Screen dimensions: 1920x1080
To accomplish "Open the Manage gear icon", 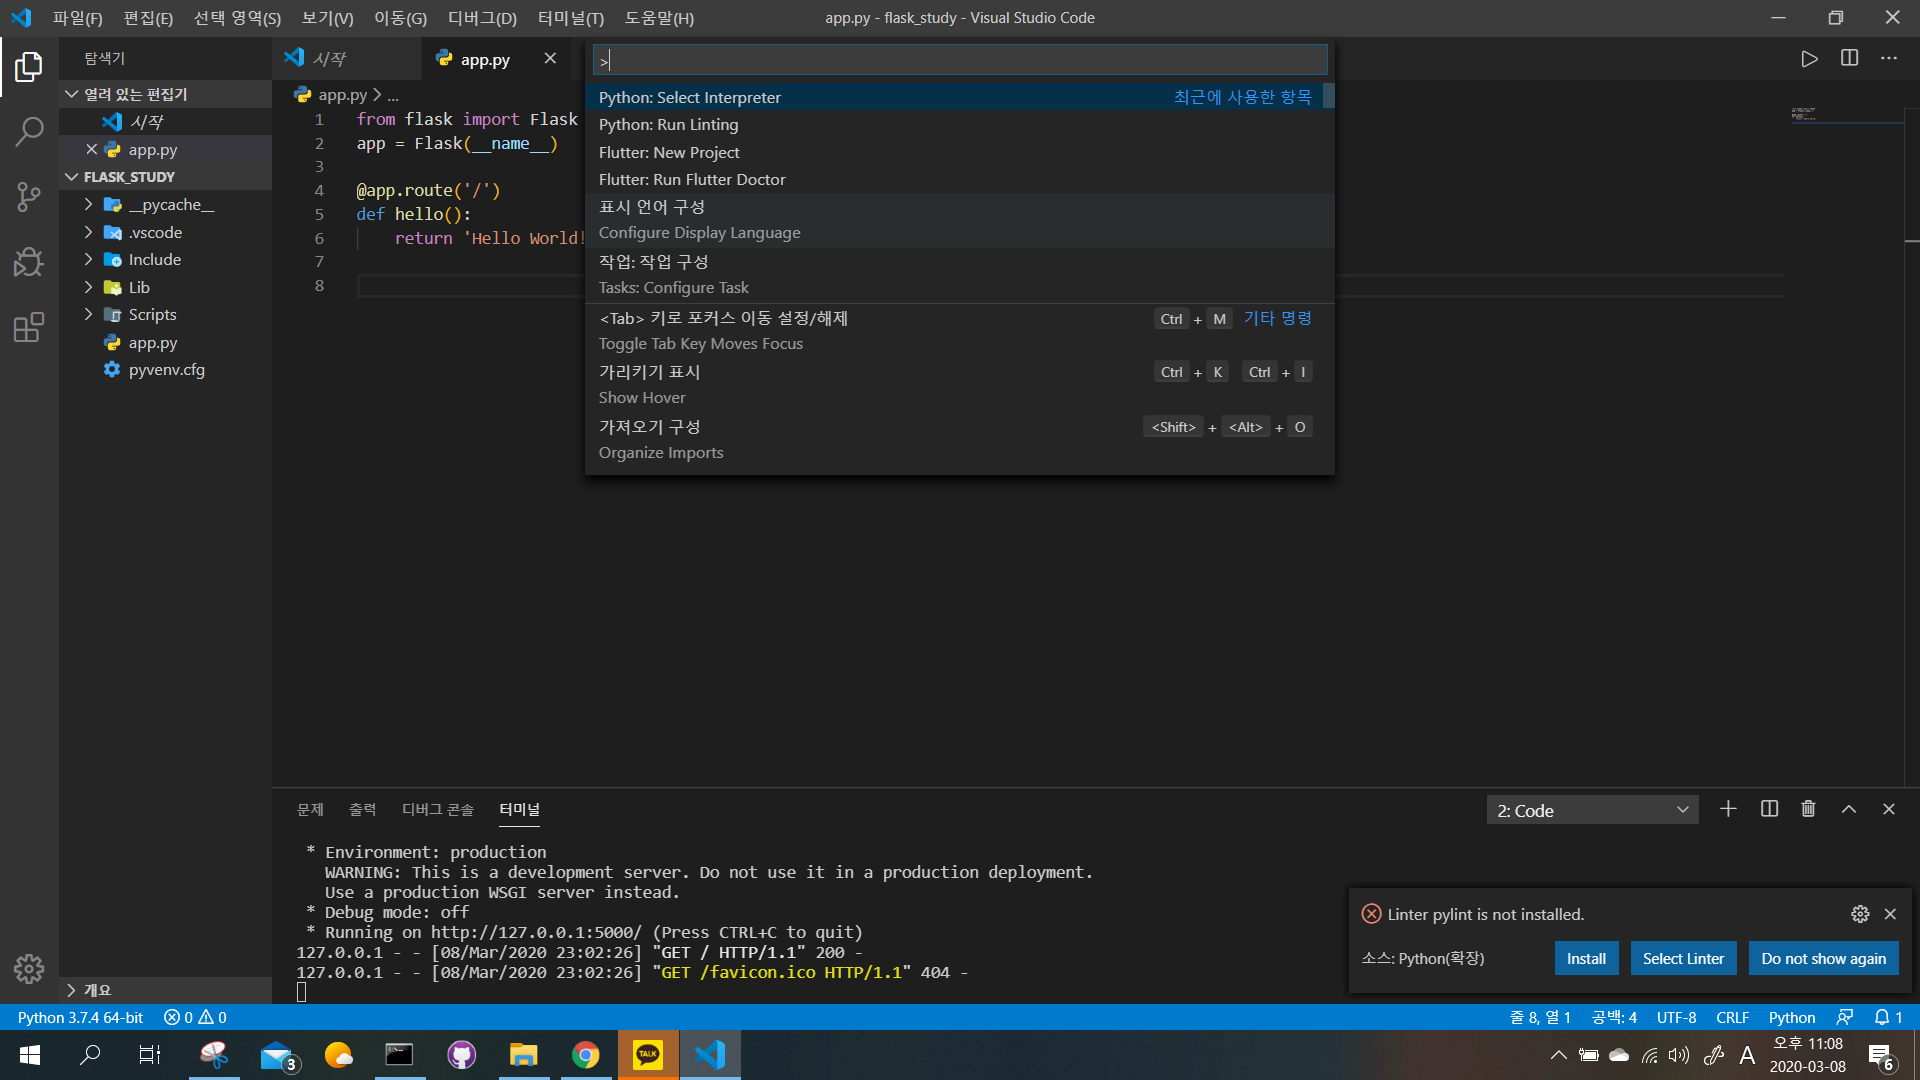I will [29, 968].
